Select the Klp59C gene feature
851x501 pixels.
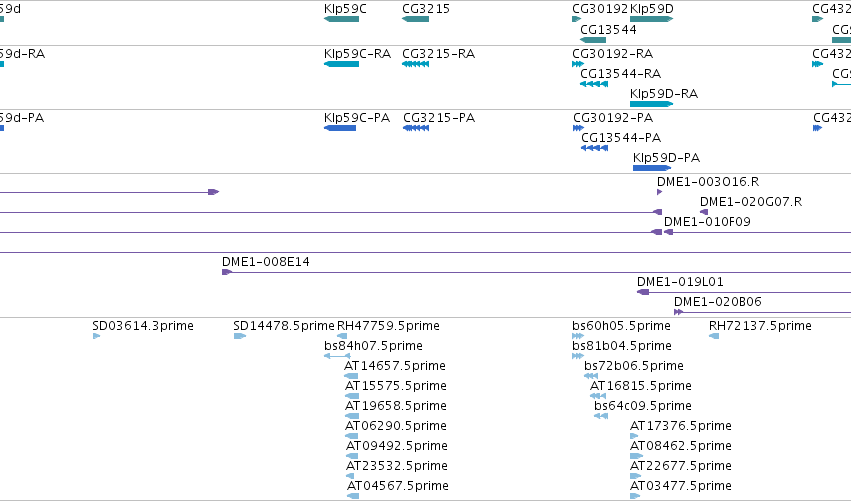341,19
